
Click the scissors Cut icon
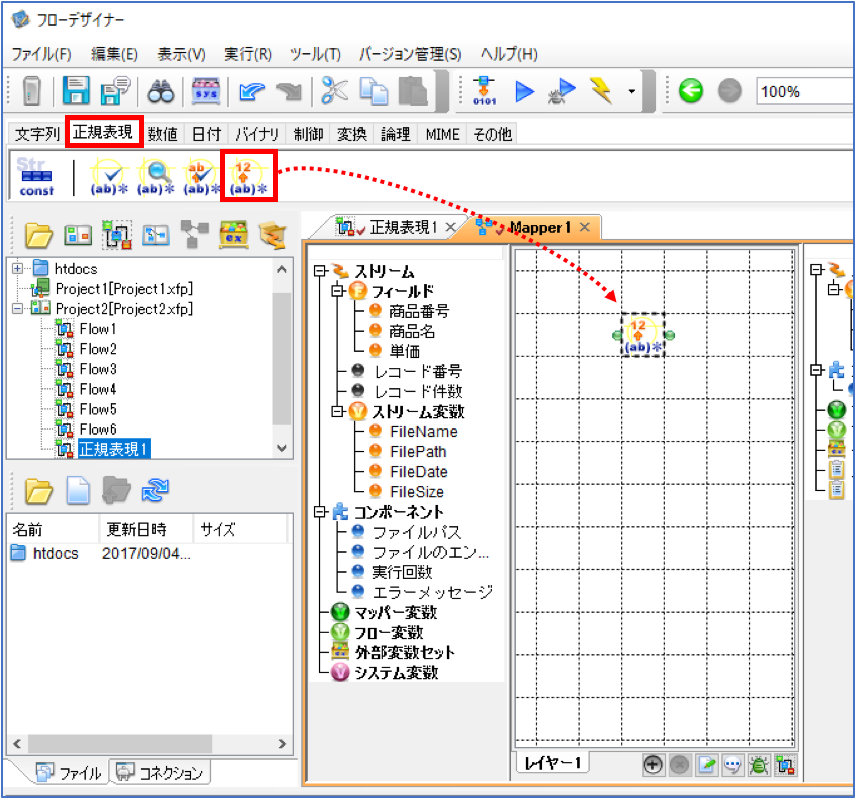334,90
